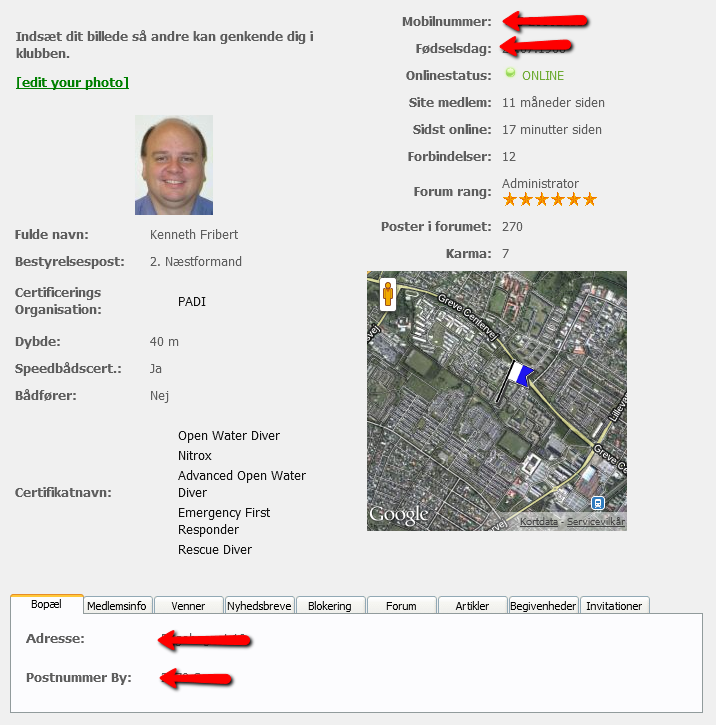Click the edit your photo link
The width and height of the screenshot is (716, 725).
coord(73,82)
